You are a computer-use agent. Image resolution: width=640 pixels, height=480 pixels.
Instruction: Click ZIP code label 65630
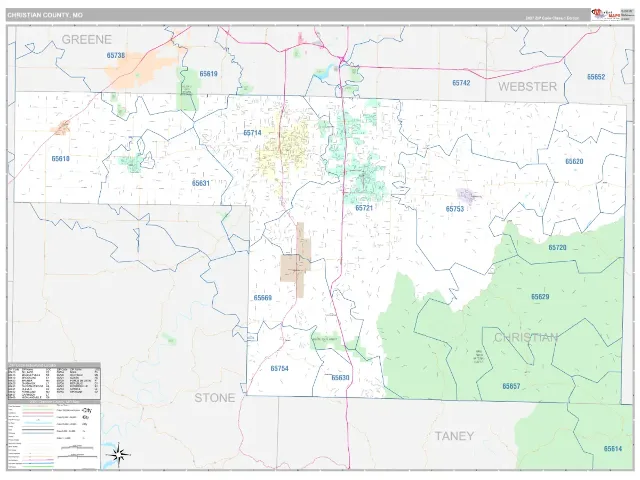pyautogui.click(x=340, y=378)
